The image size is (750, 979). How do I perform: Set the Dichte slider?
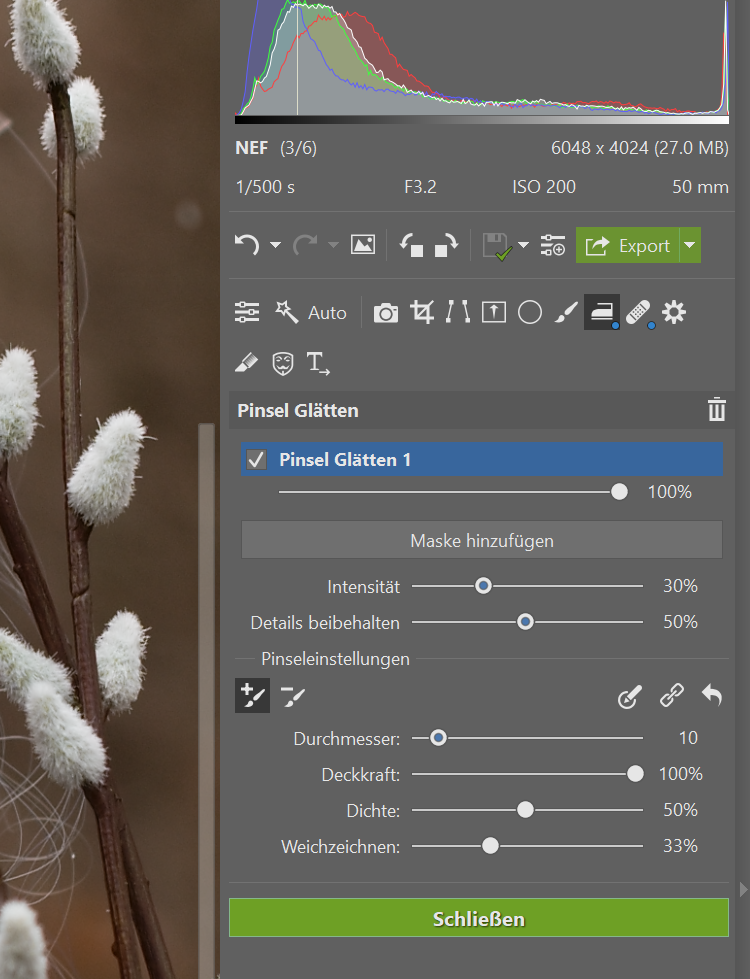(527, 810)
